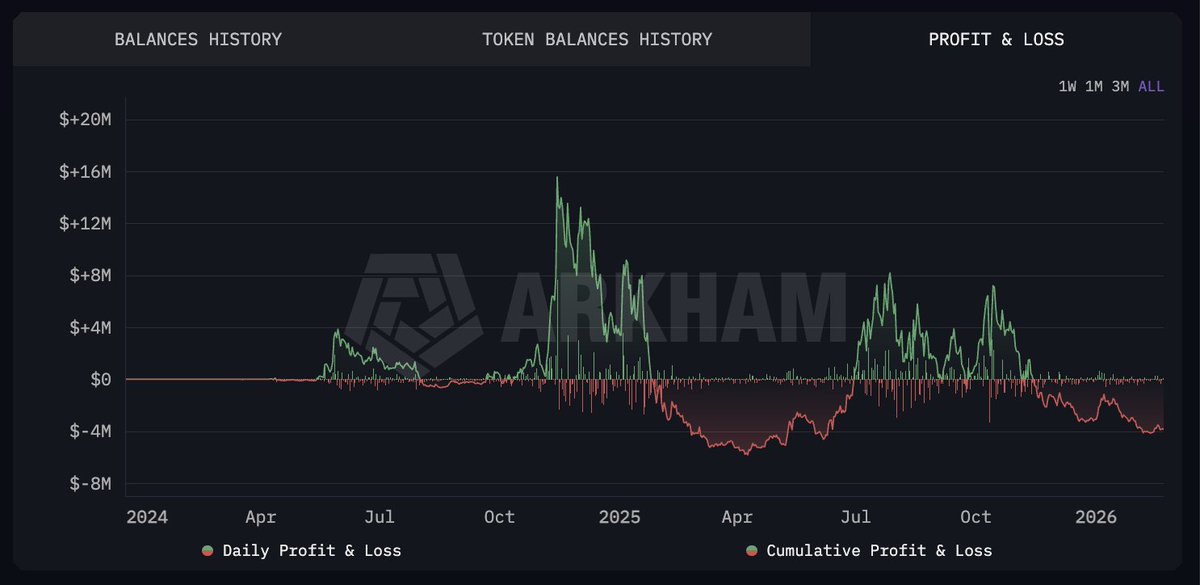This screenshot has width=1200, height=585.
Task: Toggle the Daily Profit & Loss series label
Action: click(x=311, y=551)
